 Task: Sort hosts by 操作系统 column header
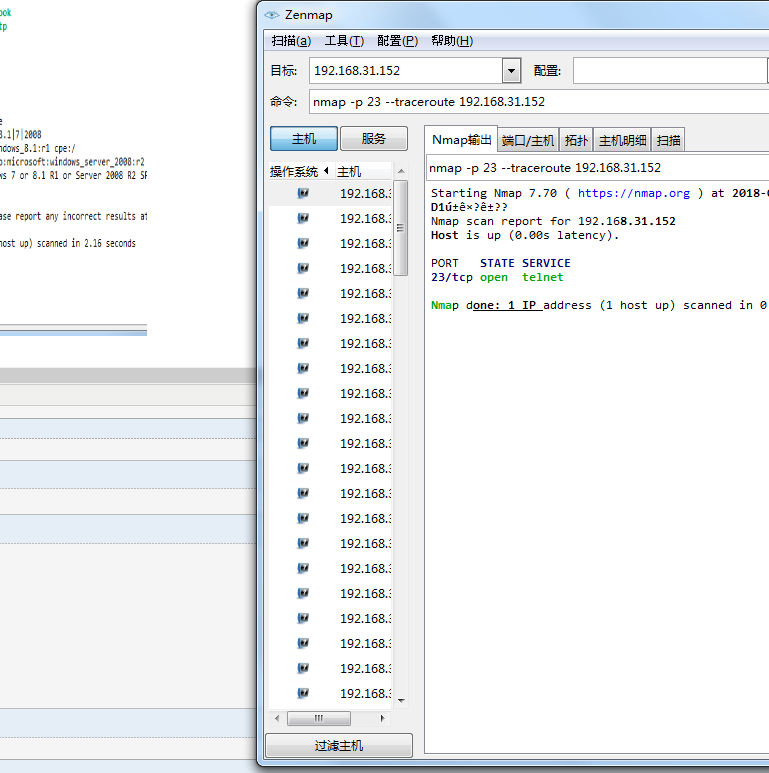click(x=294, y=172)
